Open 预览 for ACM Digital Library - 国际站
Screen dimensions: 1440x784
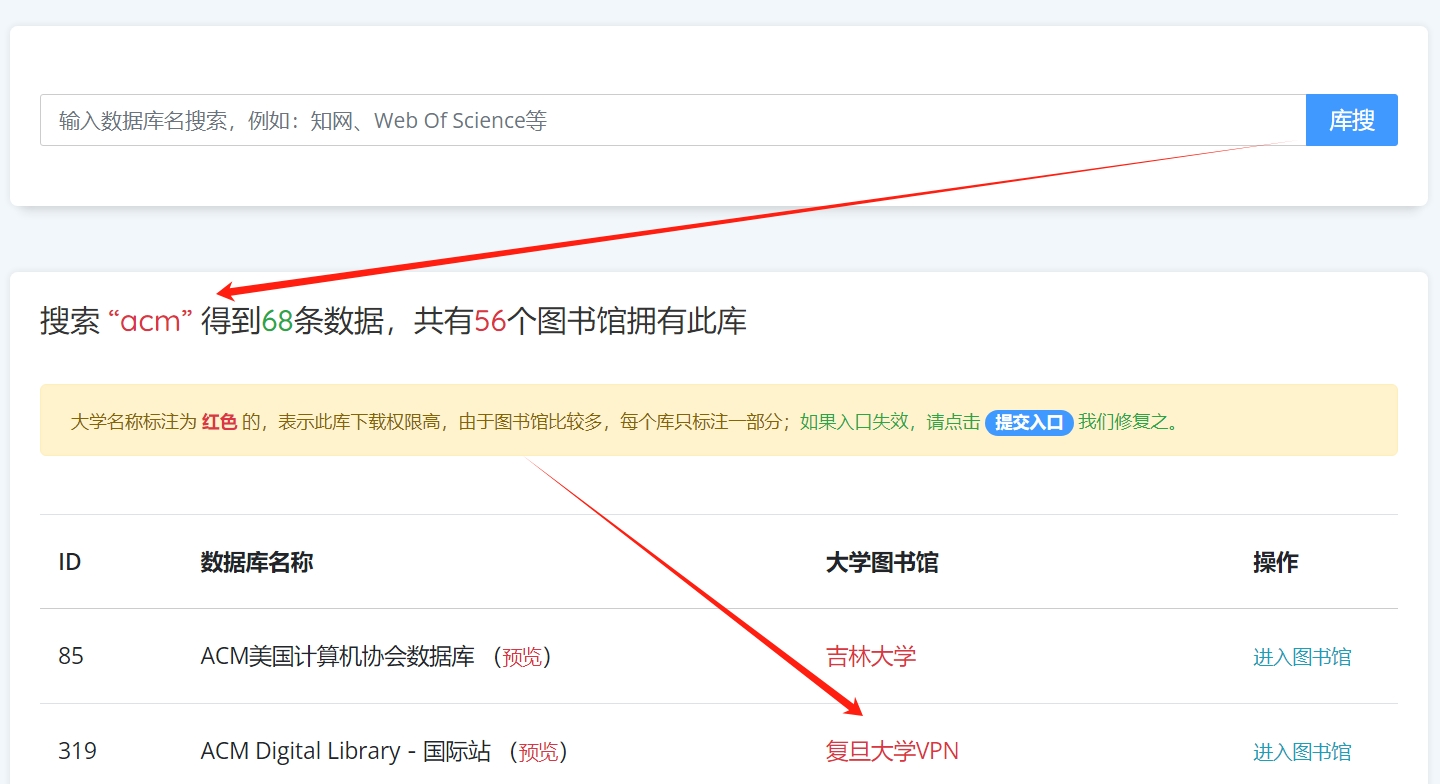click(x=539, y=752)
